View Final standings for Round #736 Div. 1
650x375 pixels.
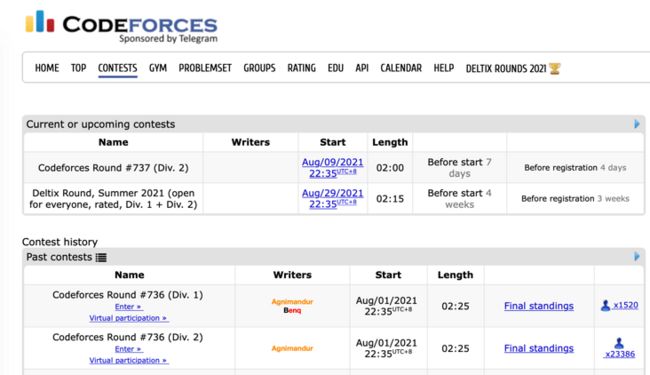click(538, 306)
